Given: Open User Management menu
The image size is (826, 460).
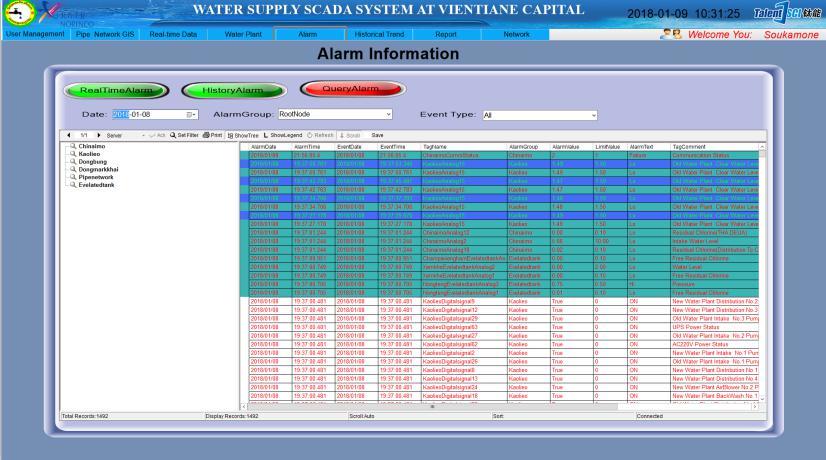Looking at the screenshot, I should click(35, 34).
